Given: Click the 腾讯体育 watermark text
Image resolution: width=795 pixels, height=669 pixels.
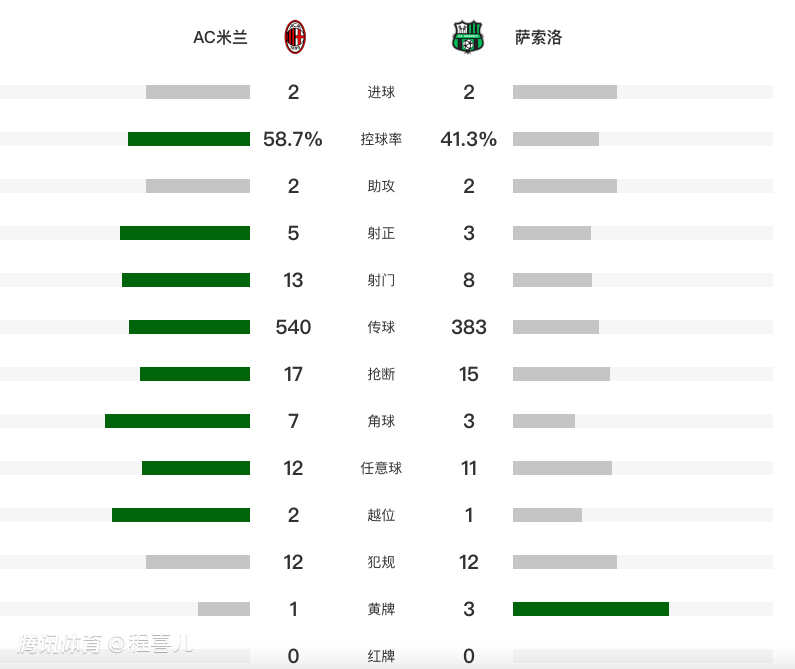Looking at the screenshot, I should click(x=60, y=643).
